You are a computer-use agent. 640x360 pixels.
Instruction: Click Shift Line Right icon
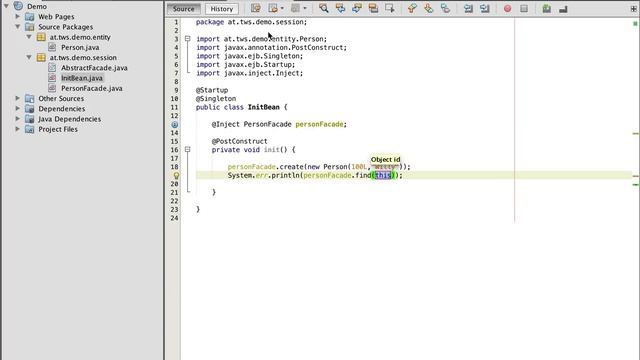484,8
